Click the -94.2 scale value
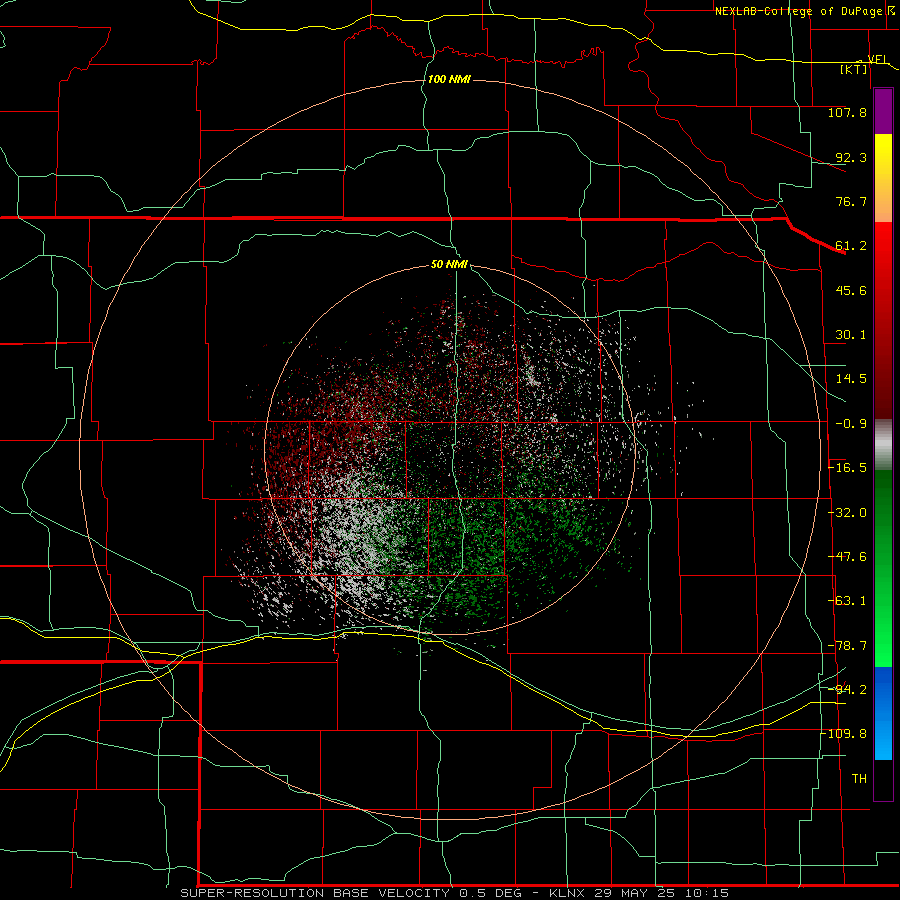The height and width of the screenshot is (900, 900). tap(847, 690)
